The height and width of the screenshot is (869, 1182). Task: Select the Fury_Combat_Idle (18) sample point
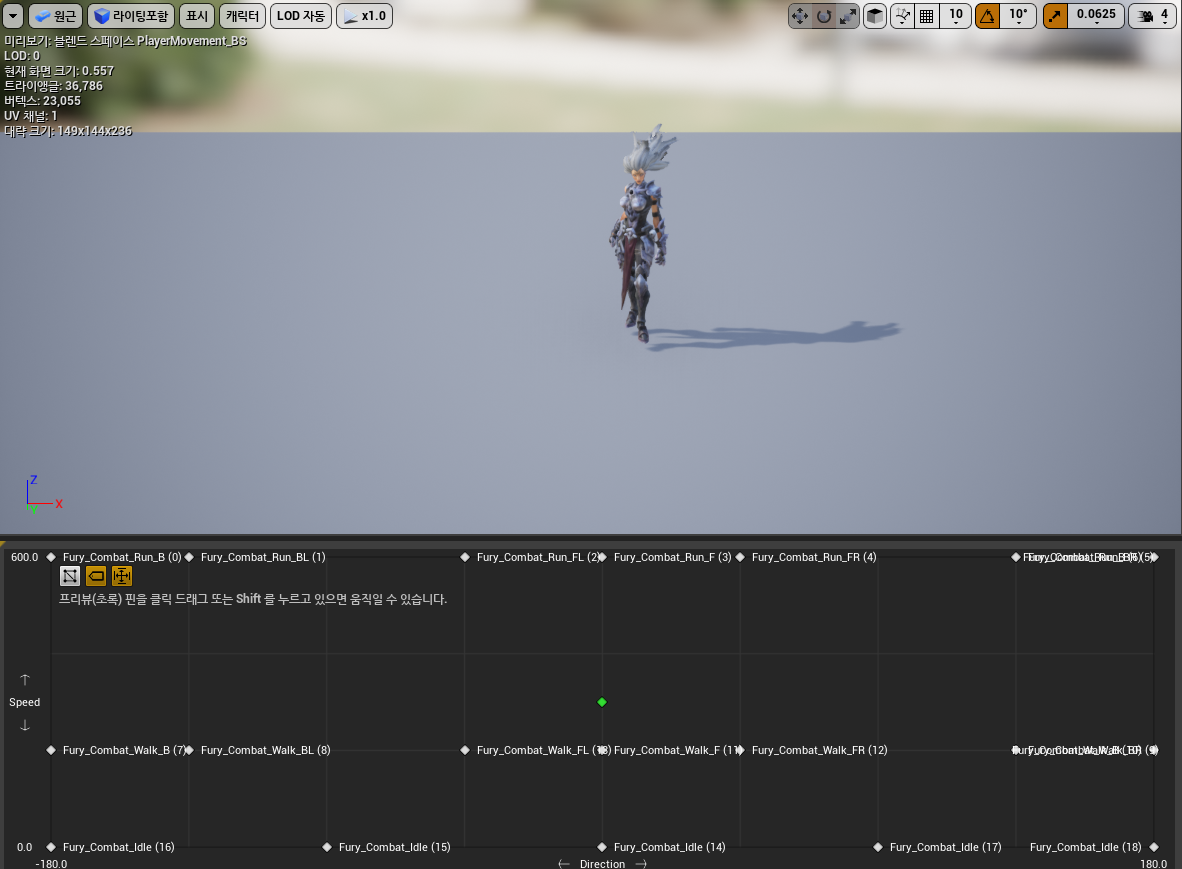coord(1154,847)
